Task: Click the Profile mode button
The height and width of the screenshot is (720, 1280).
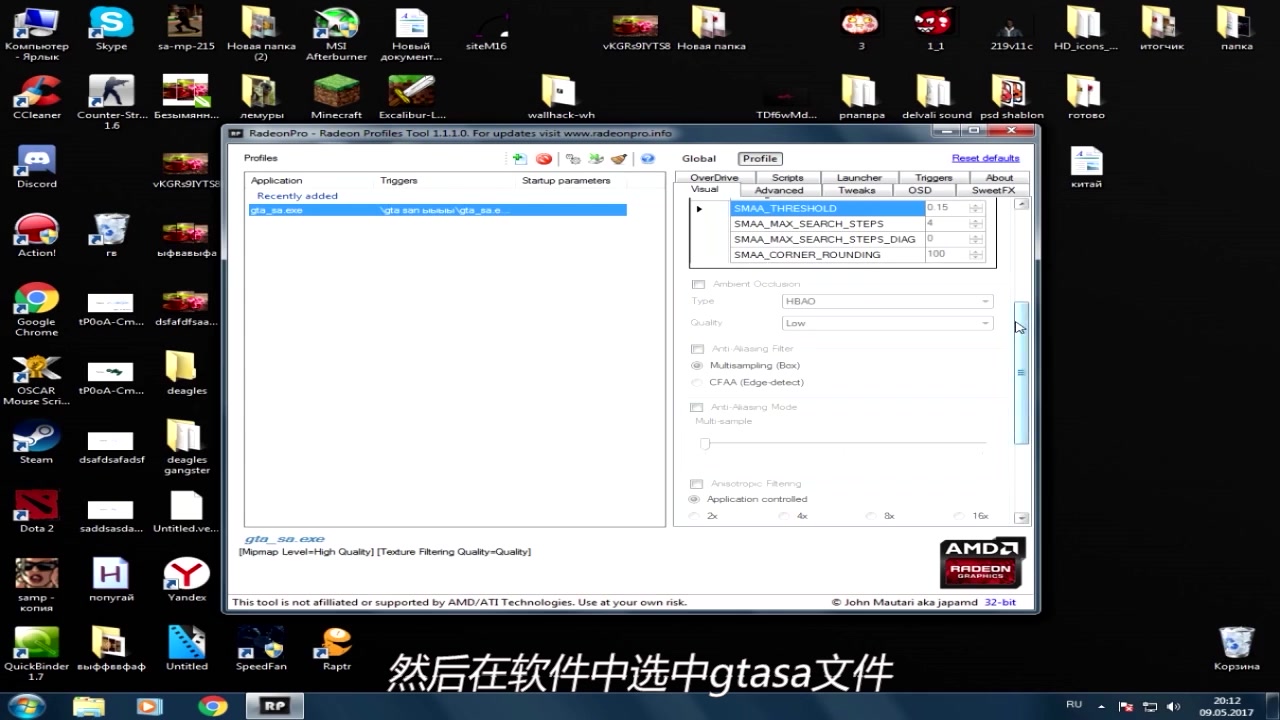Action: coord(760,159)
